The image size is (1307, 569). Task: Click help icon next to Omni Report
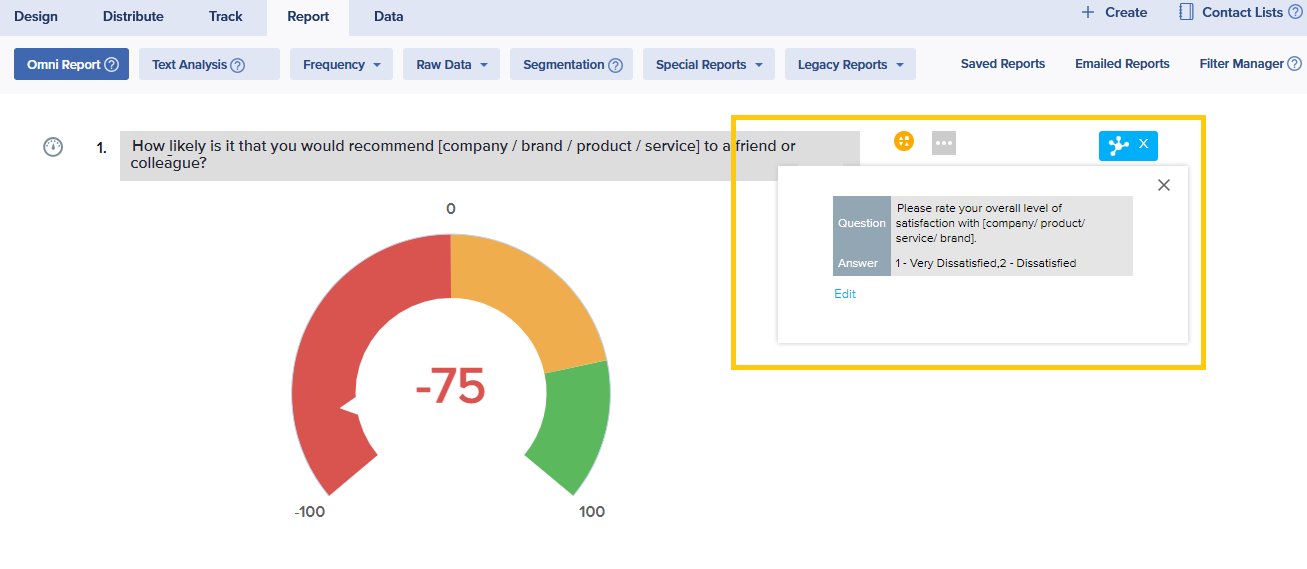tap(112, 65)
